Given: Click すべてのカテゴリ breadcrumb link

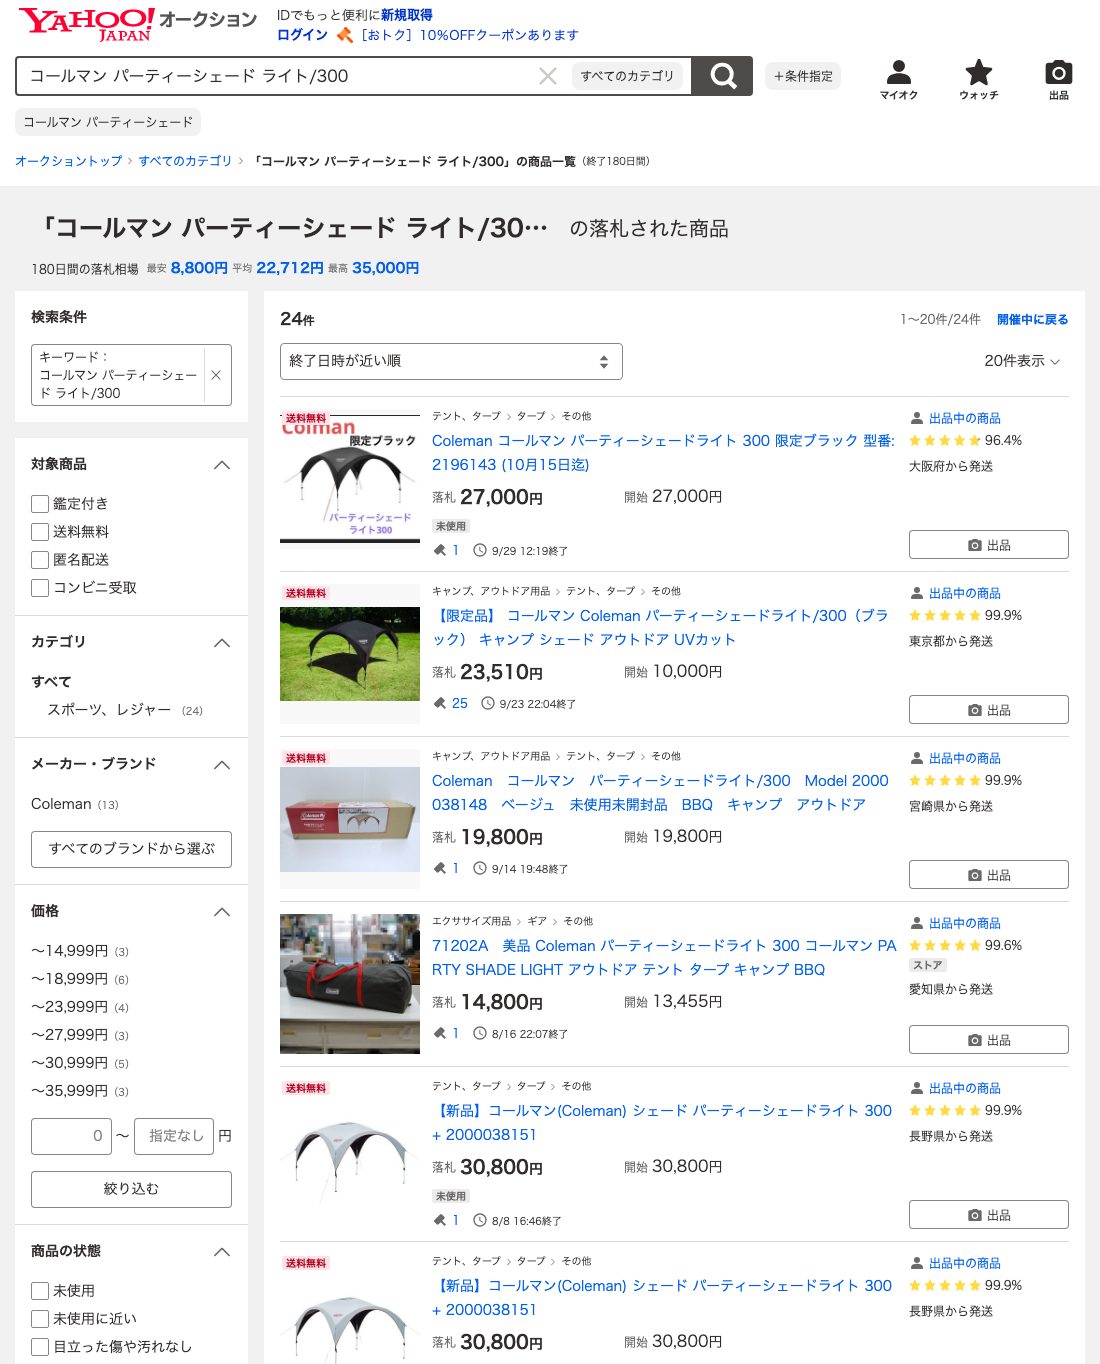Looking at the screenshot, I should coord(185,161).
